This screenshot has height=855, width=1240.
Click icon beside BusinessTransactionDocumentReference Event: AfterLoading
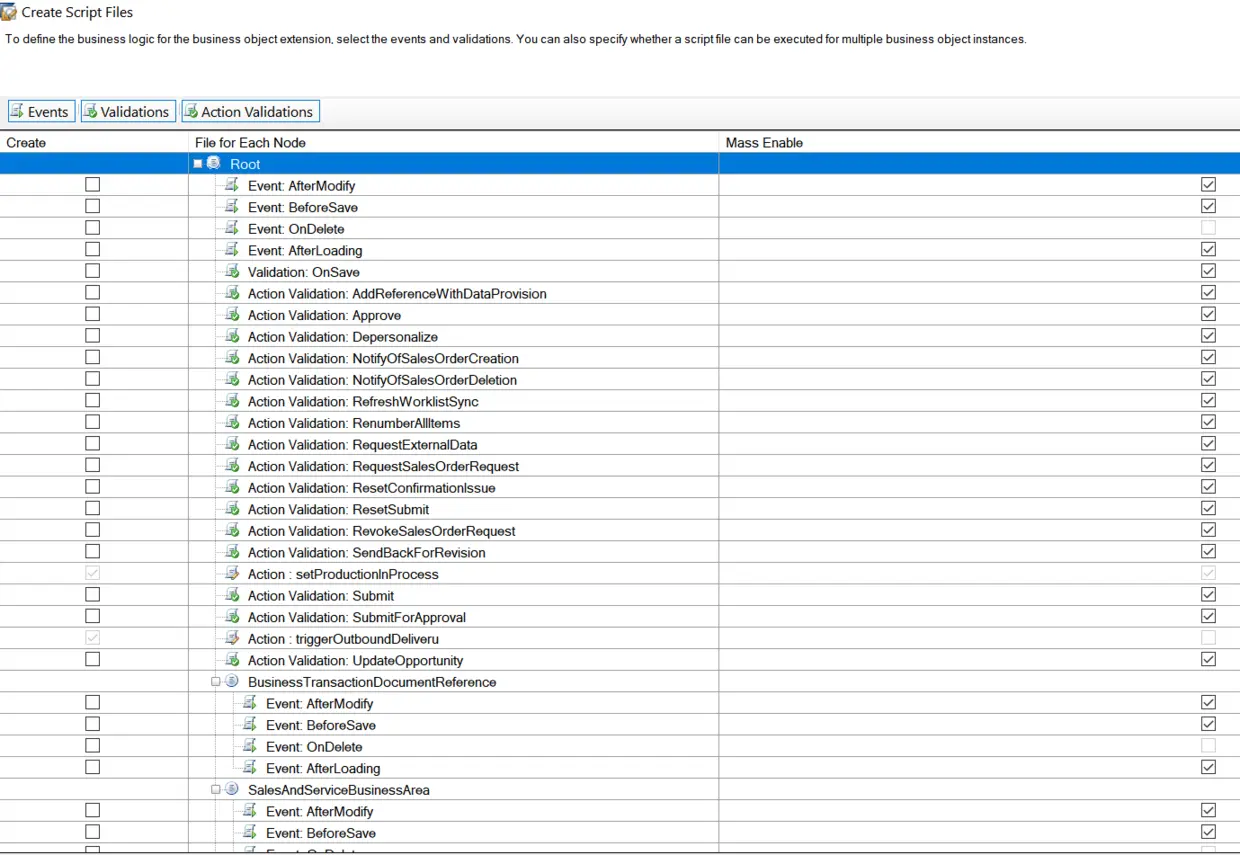click(250, 768)
